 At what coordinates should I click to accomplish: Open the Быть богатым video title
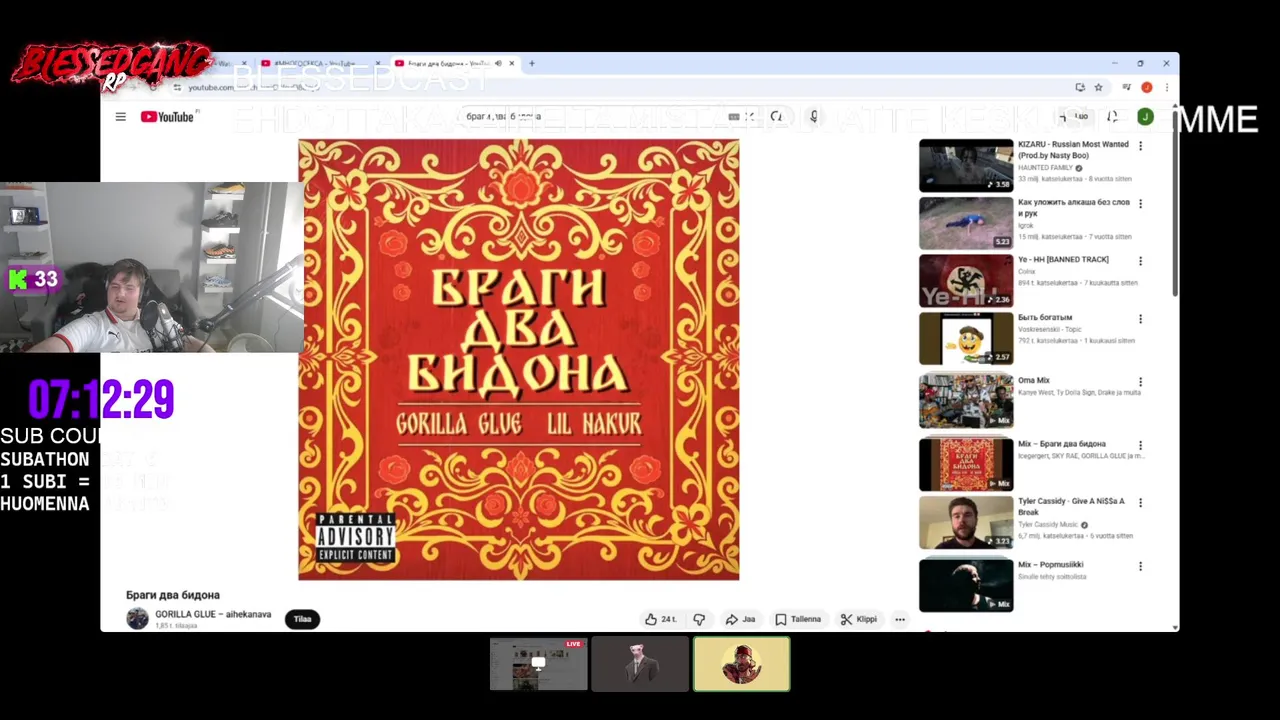(1045, 317)
